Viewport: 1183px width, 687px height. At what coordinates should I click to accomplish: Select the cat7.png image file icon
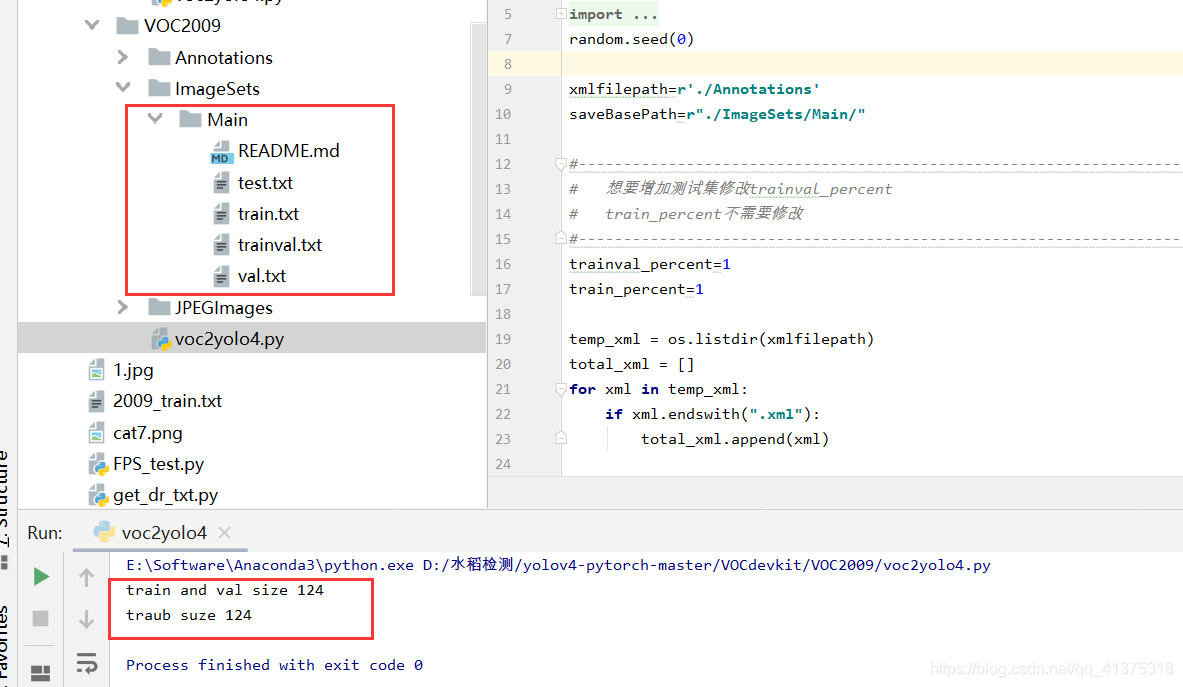point(97,433)
